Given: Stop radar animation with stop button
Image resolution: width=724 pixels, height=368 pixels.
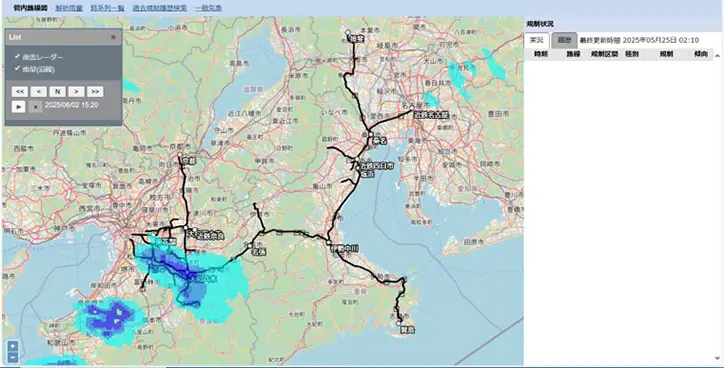Looking at the screenshot, I should (x=35, y=107).
